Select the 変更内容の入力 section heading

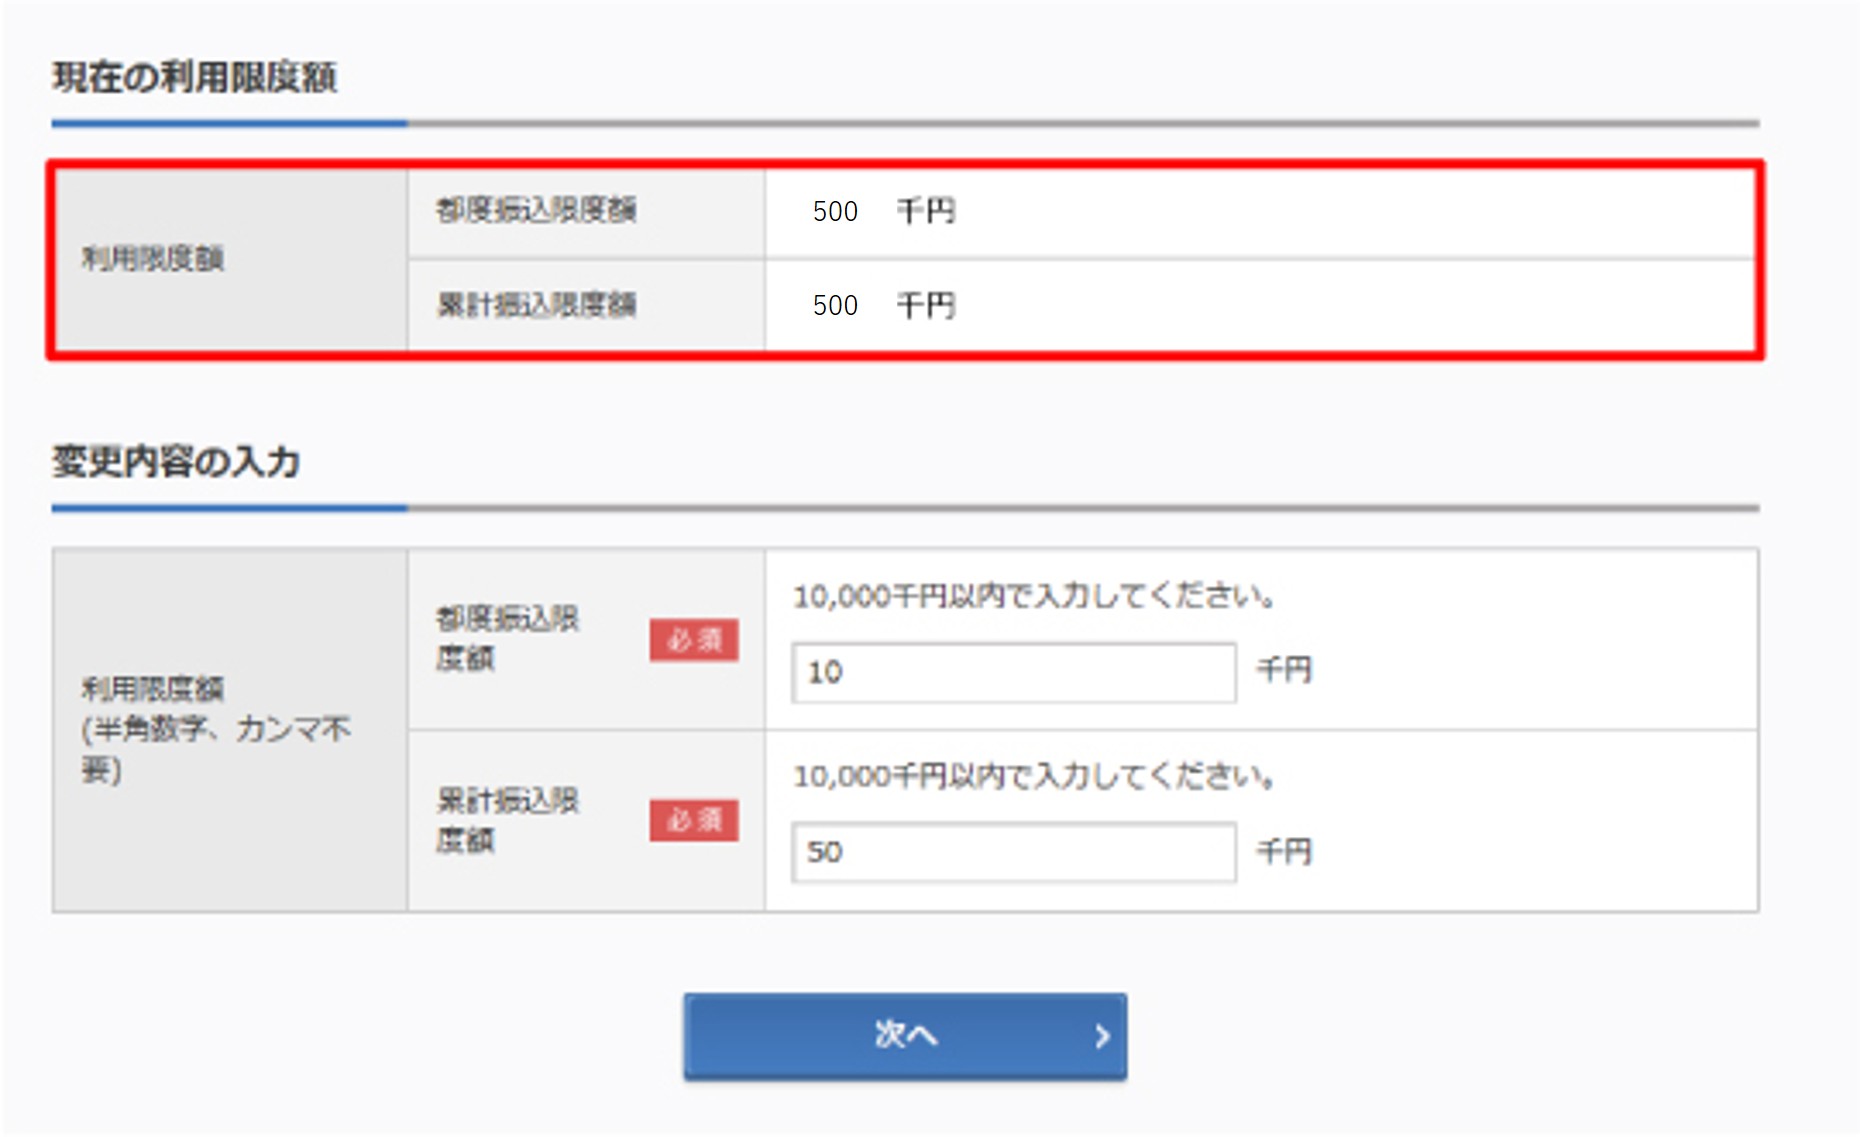point(176,462)
